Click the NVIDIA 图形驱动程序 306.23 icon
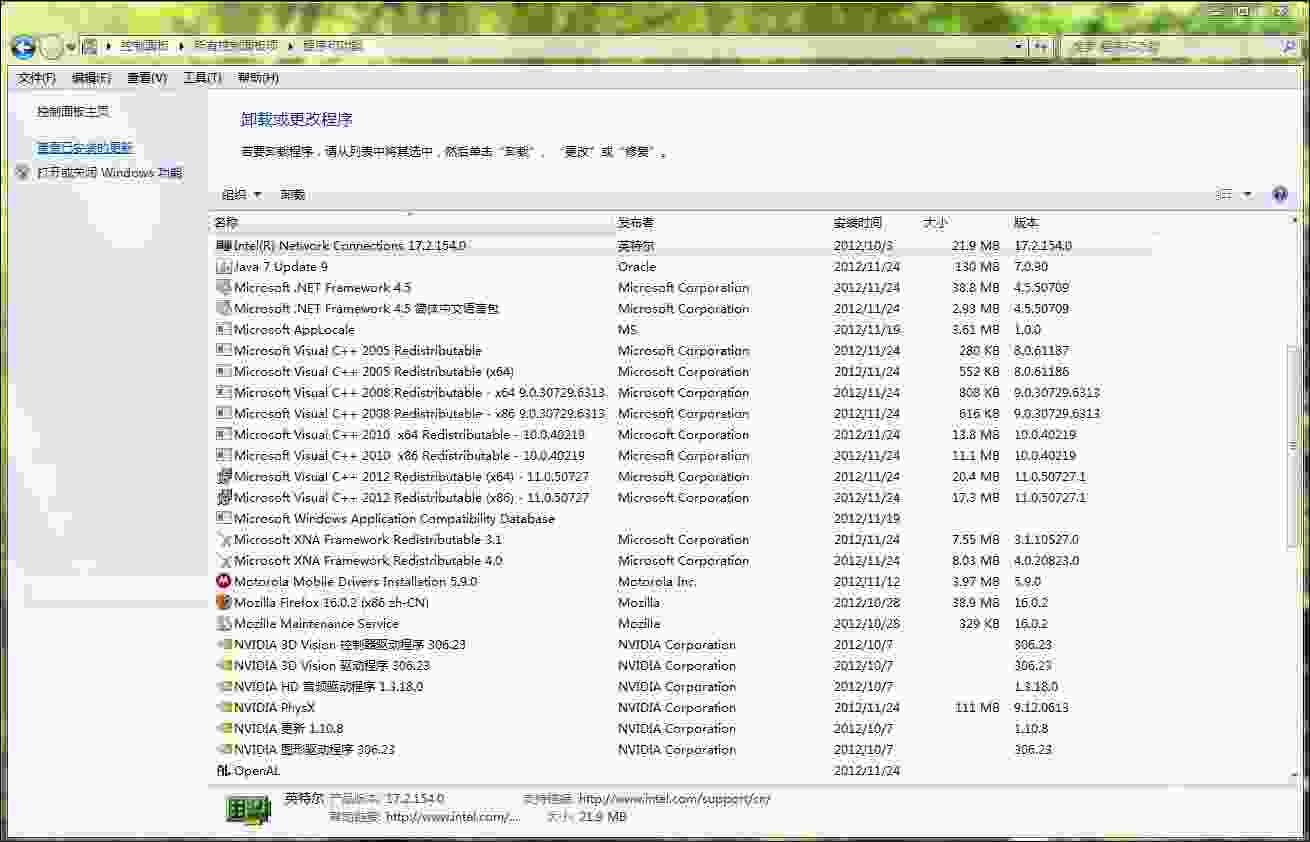Image resolution: width=1310 pixels, height=842 pixels. click(x=224, y=749)
